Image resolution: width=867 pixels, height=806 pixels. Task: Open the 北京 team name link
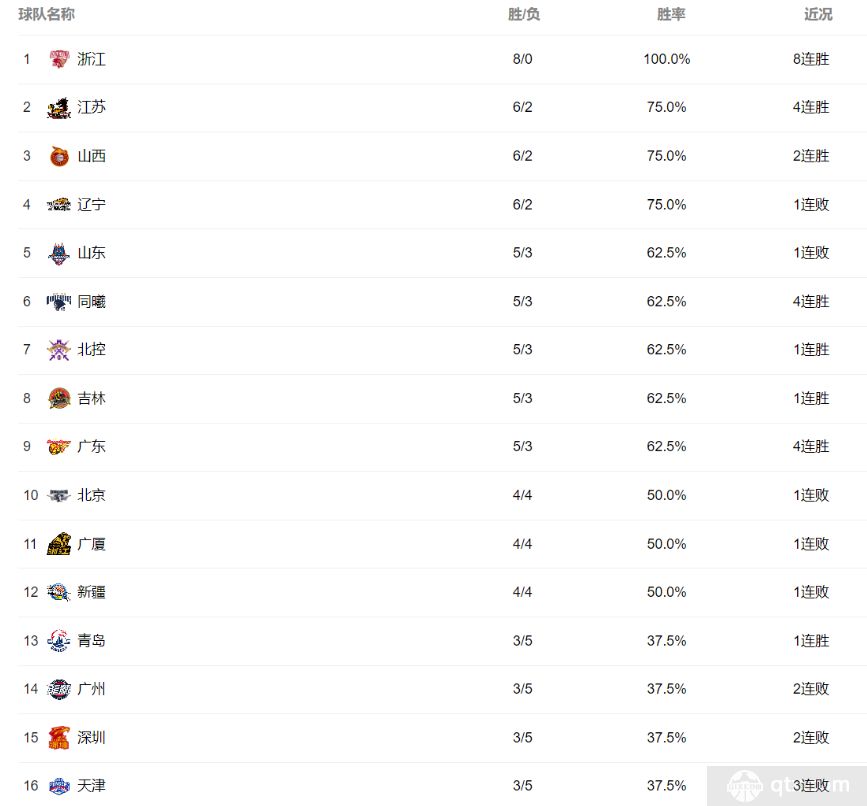tap(91, 495)
